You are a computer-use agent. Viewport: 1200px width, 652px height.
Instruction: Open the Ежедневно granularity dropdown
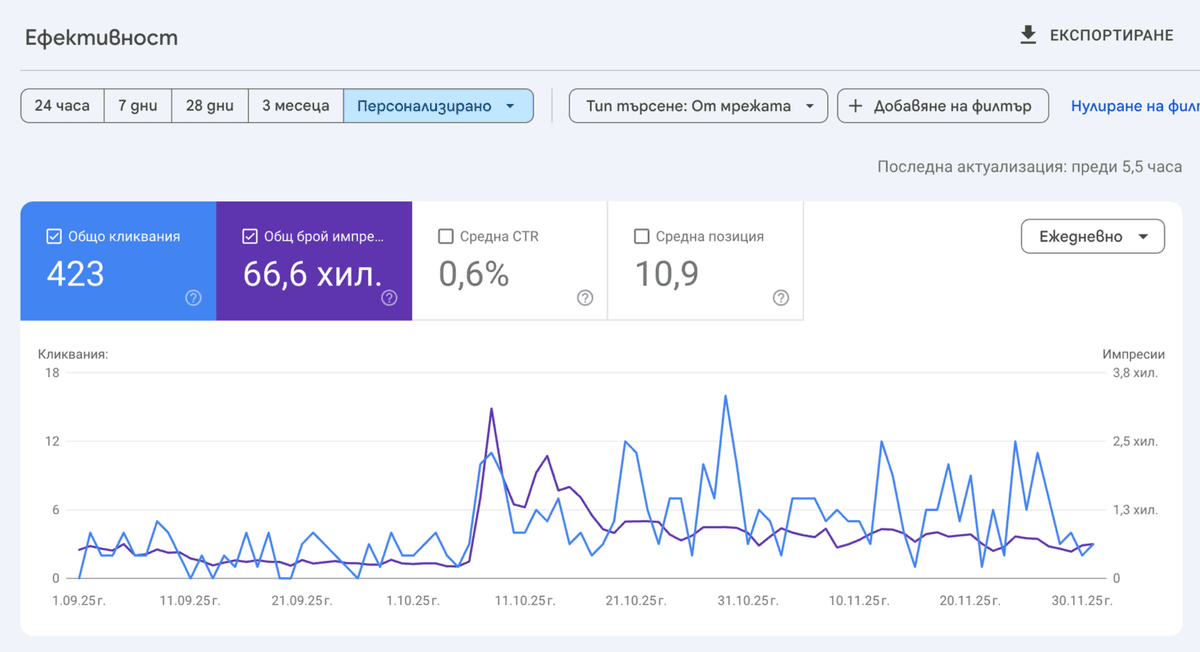point(1092,236)
